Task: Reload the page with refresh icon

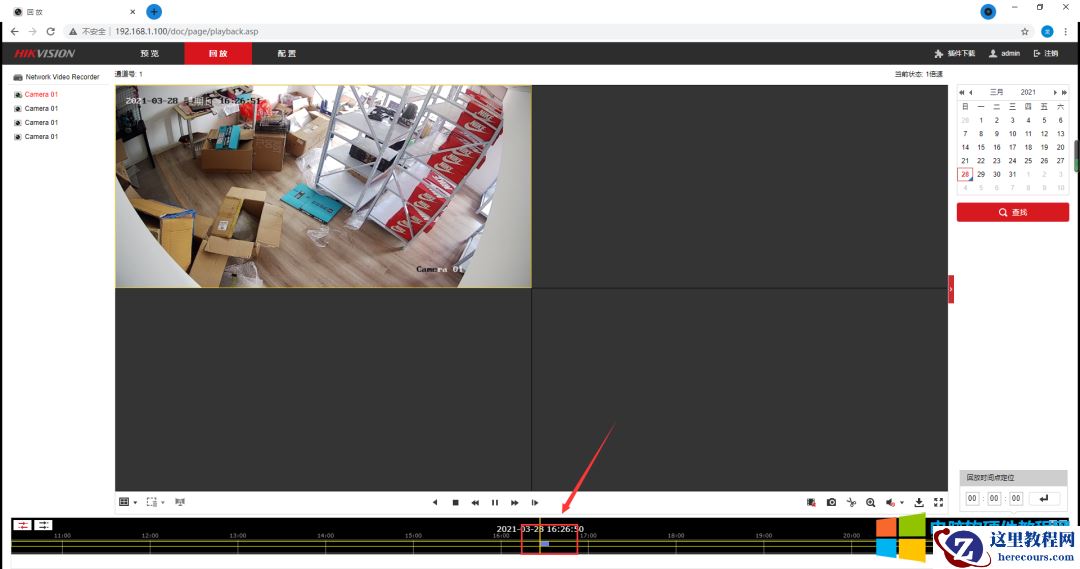Action: click(x=50, y=32)
